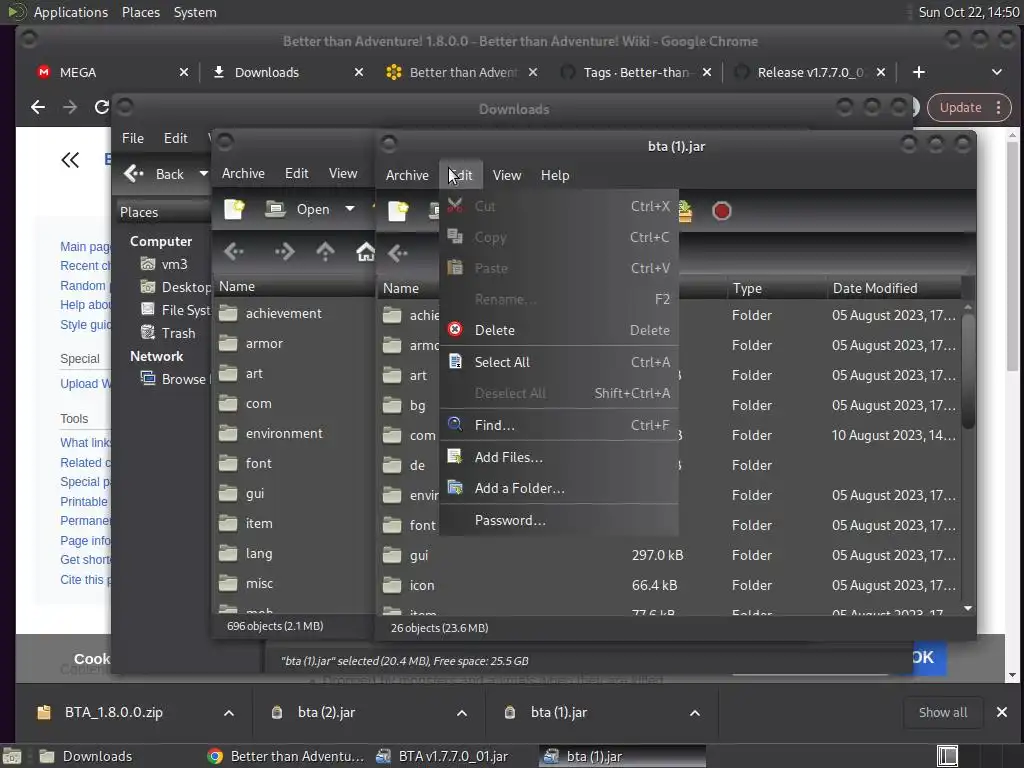Open View menu in middle archive window
The width and height of the screenshot is (1024, 768).
tap(343, 173)
